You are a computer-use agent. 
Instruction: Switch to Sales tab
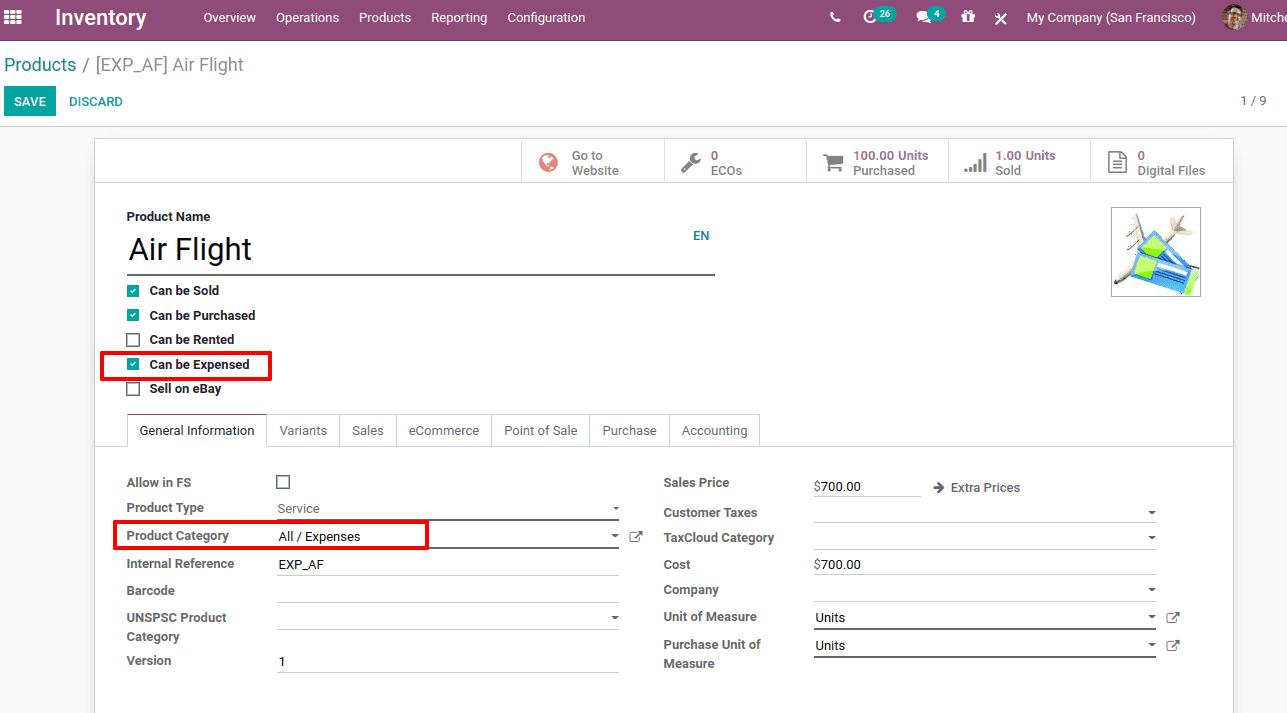tap(368, 431)
